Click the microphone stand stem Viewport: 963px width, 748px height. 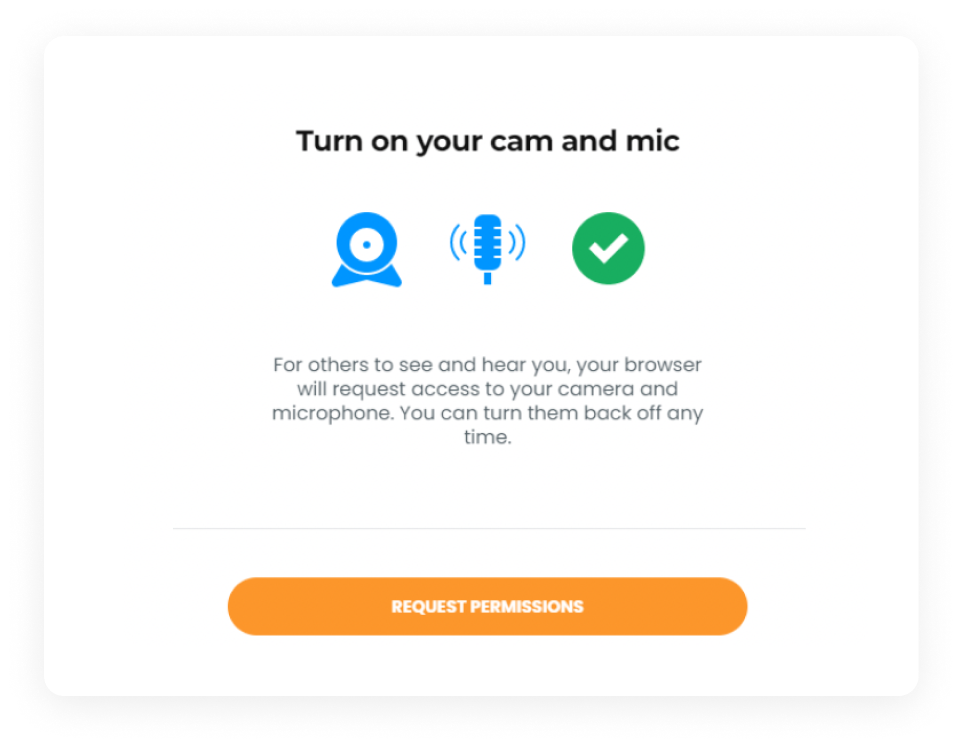pyautogui.click(x=488, y=278)
